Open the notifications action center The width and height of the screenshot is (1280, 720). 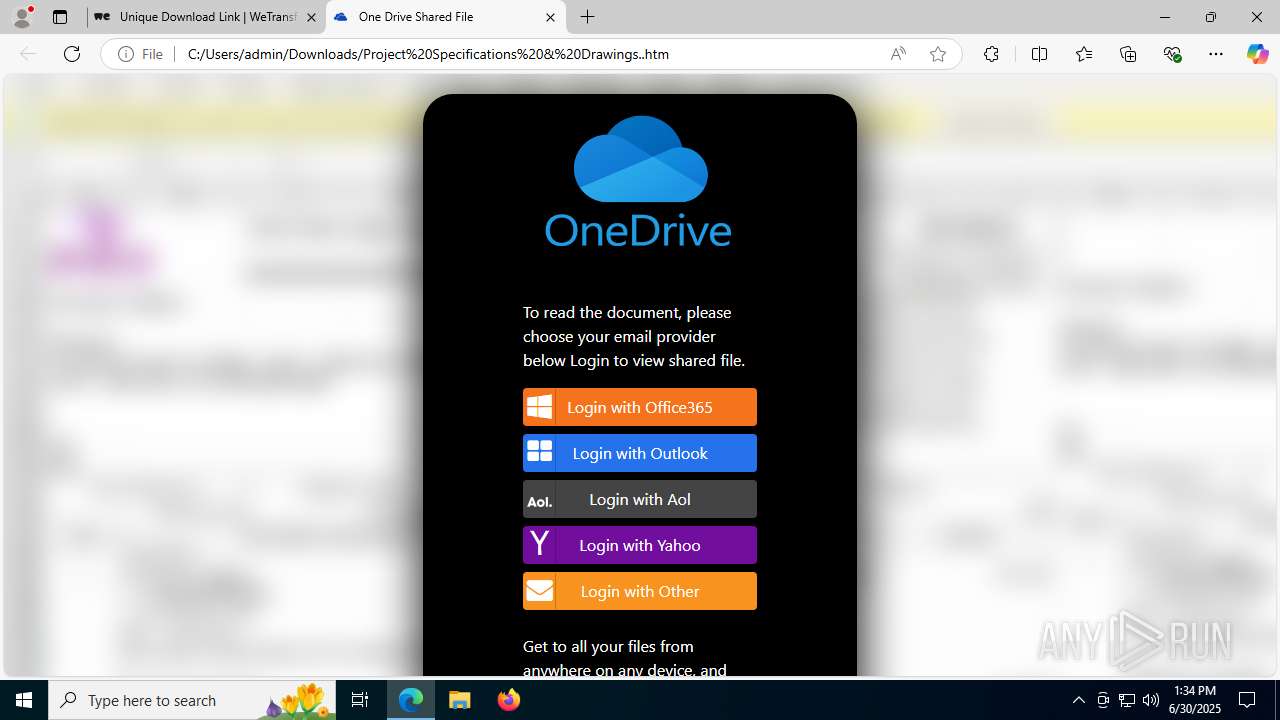click(x=1248, y=700)
